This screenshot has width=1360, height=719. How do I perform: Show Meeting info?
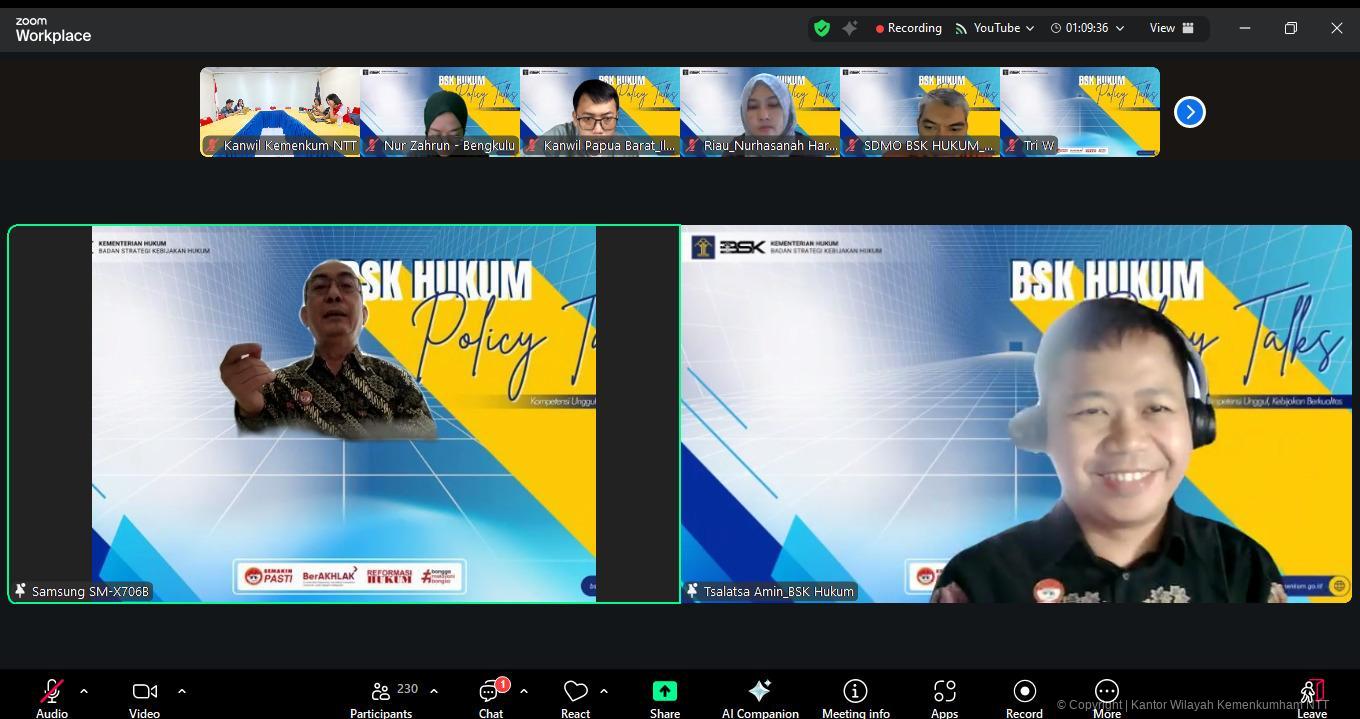tap(855, 697)
